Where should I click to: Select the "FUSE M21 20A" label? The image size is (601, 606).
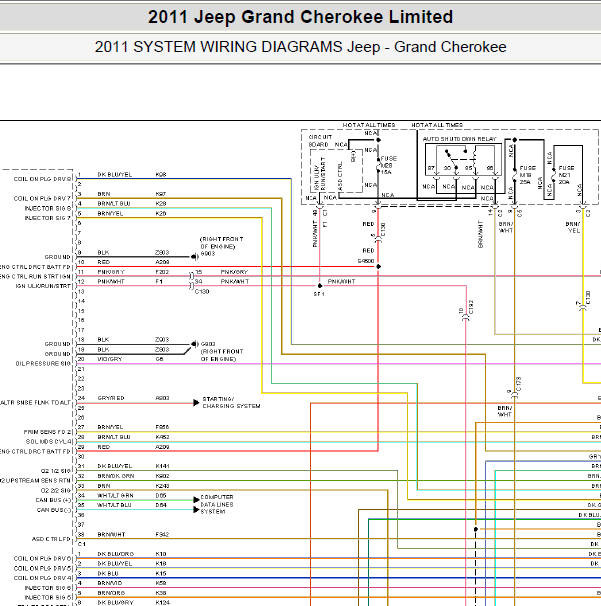point(566,175)
